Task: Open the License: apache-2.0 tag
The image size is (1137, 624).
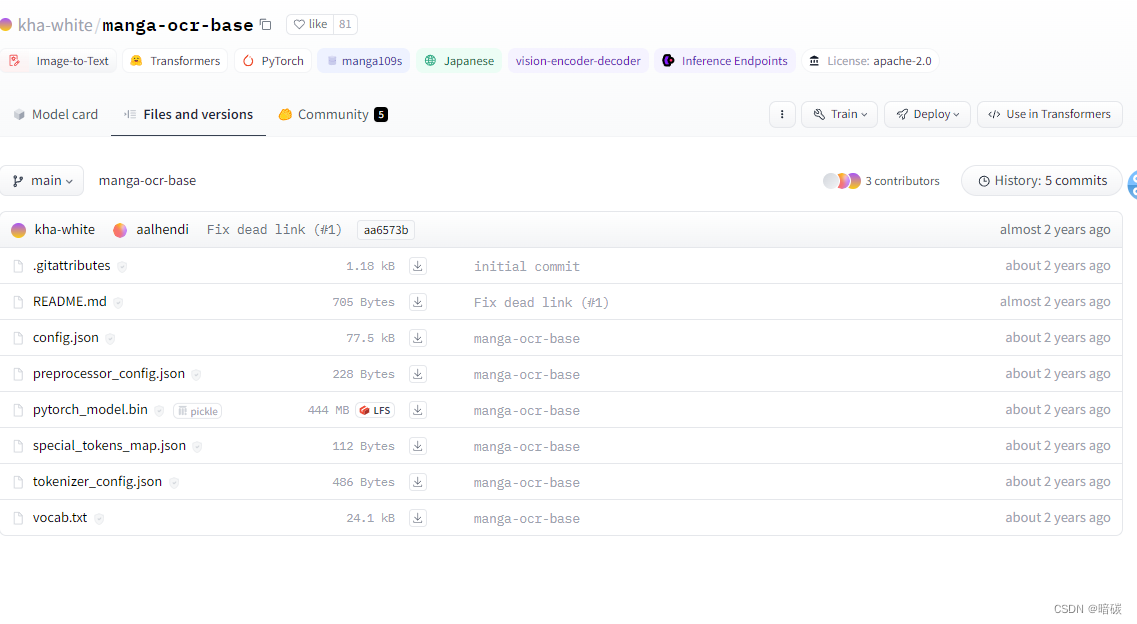Action: coord(869,61)
